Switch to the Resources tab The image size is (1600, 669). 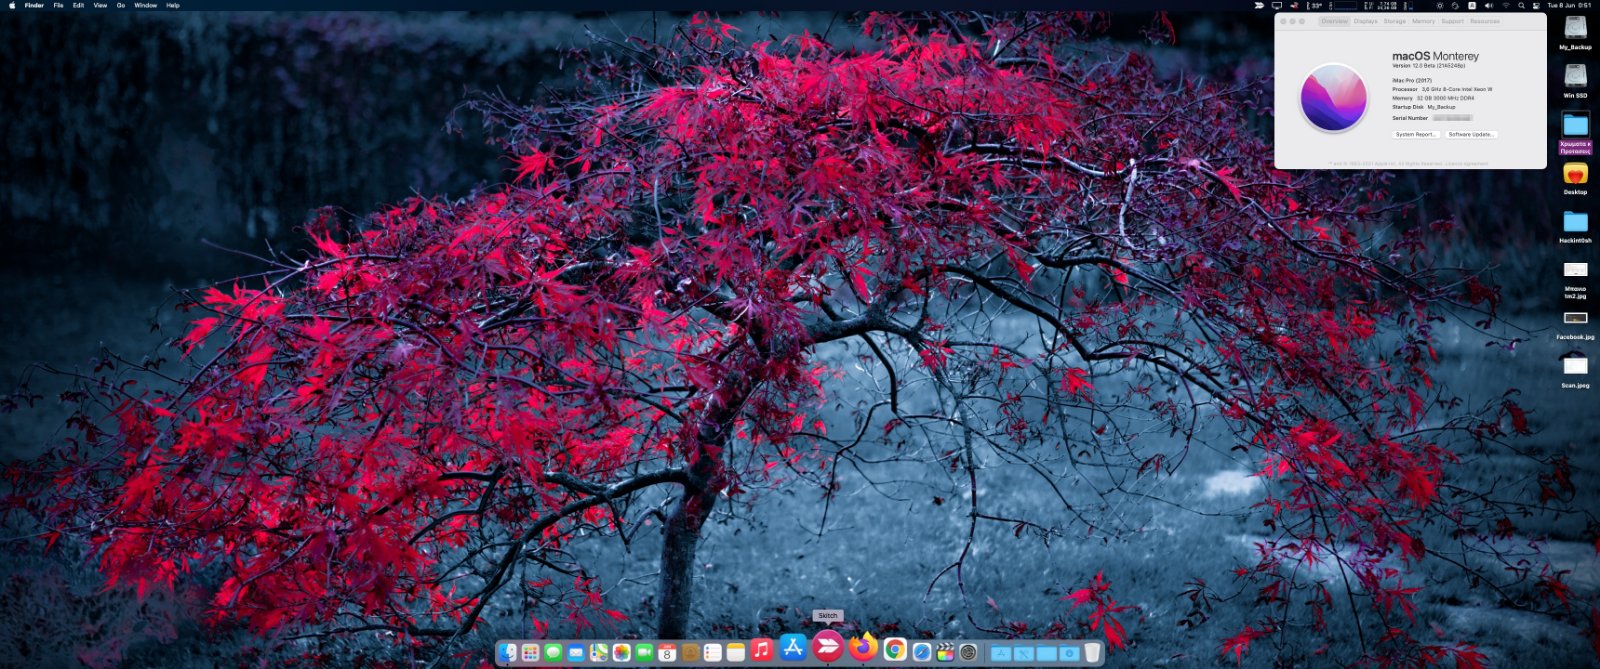click(x=1484, y=21)
